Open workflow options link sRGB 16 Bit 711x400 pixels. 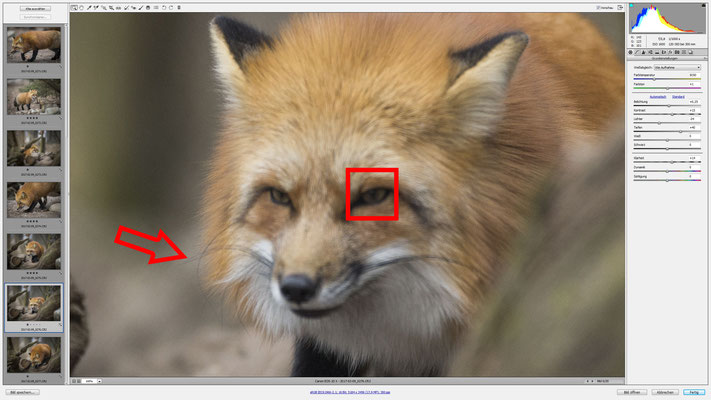pos(350,392)
